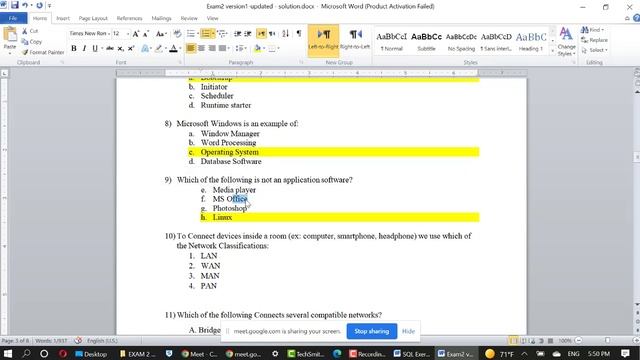Switch to the Insert tab
The image size is (640, 360).
(63, 18)
